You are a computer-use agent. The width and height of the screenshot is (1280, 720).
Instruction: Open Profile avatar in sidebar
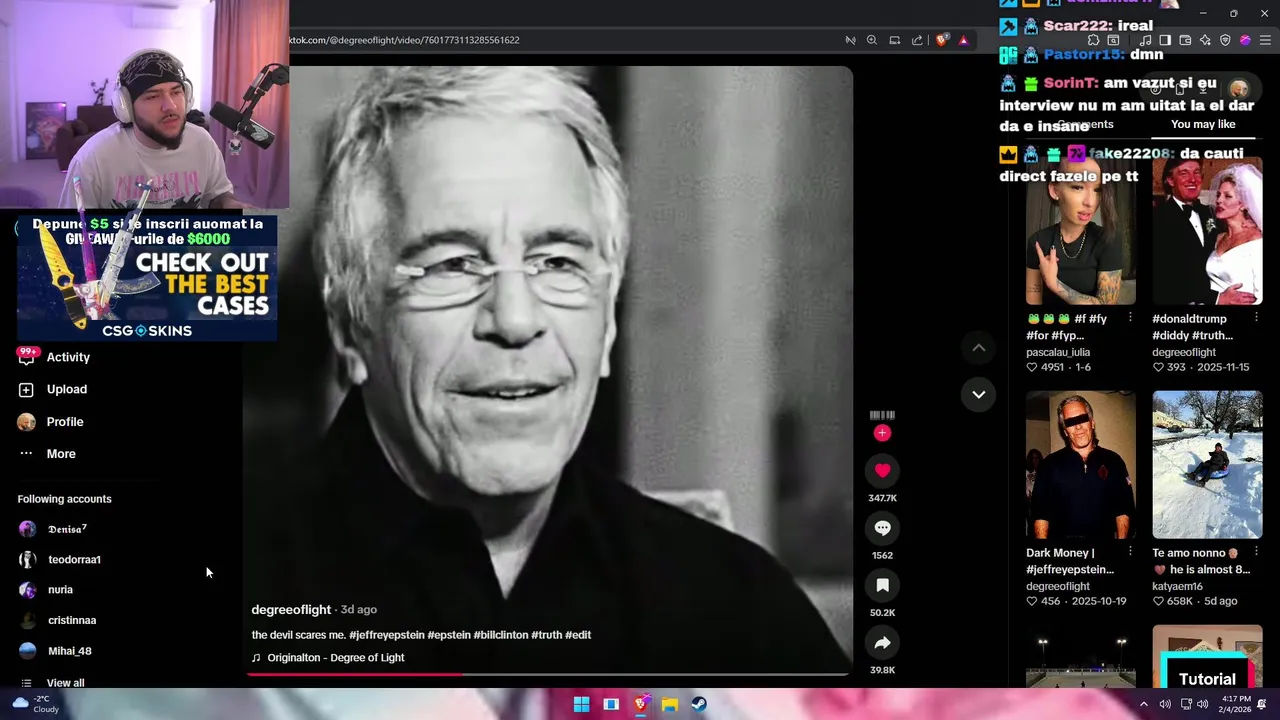tap(26, 422)
